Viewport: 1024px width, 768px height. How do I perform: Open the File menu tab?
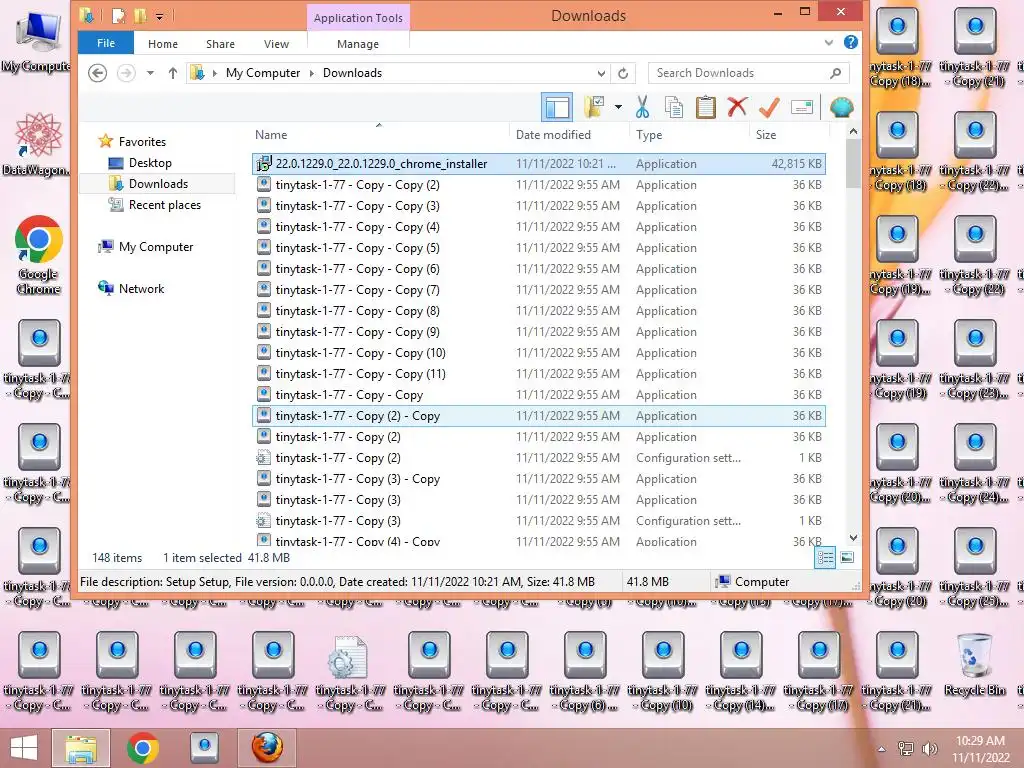point(106,43)
